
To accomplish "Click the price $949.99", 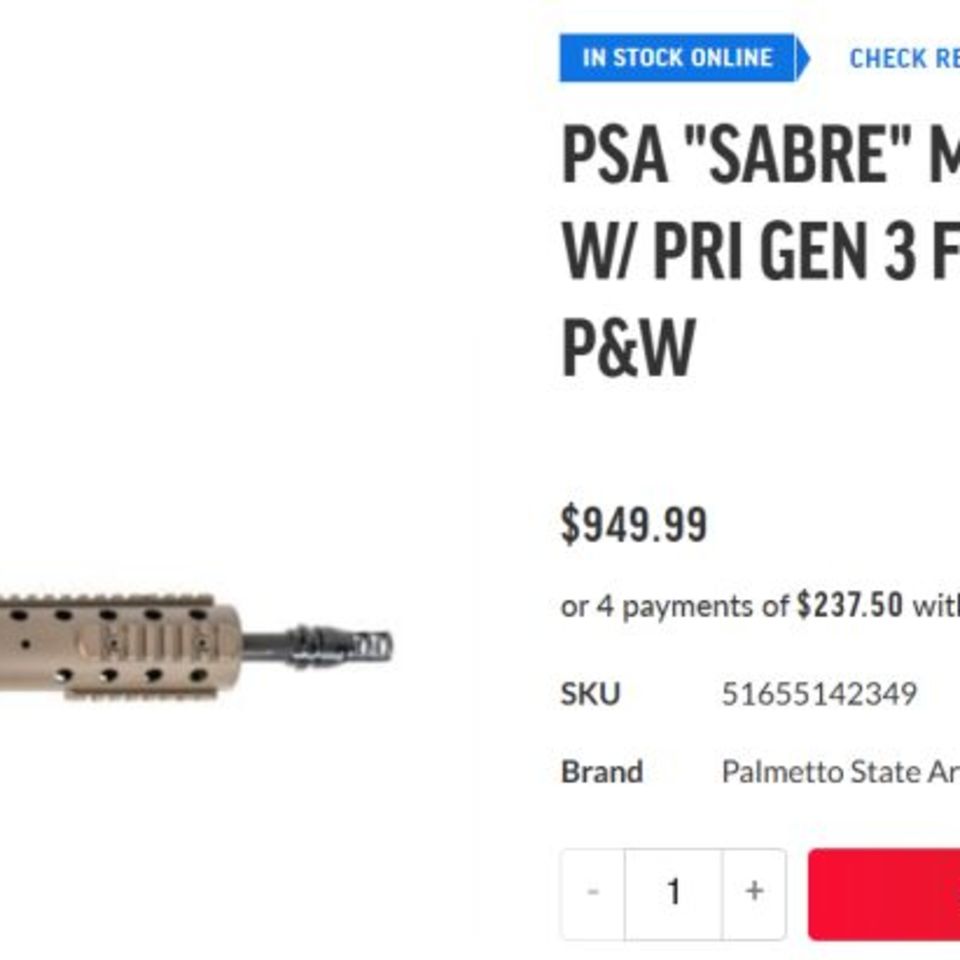I will pos(634,520).
